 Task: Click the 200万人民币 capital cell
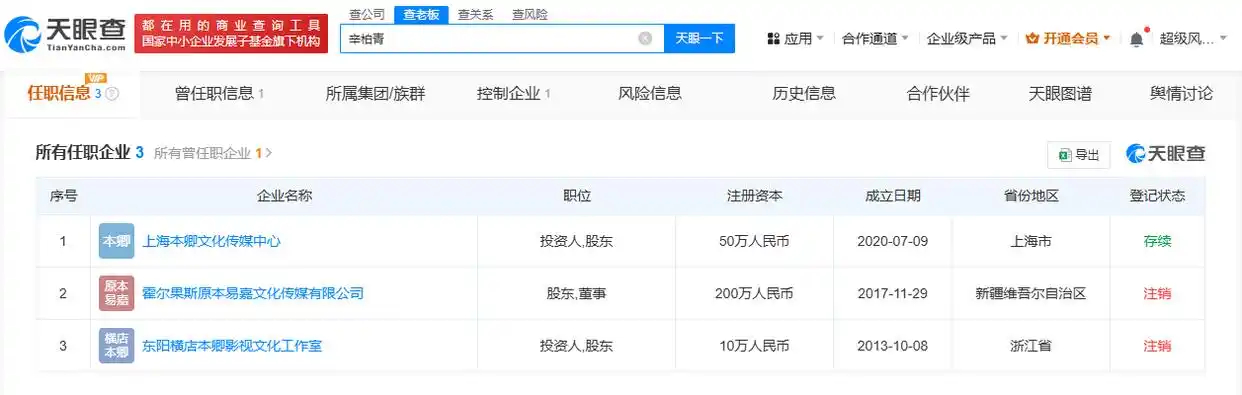click(754, 294)
